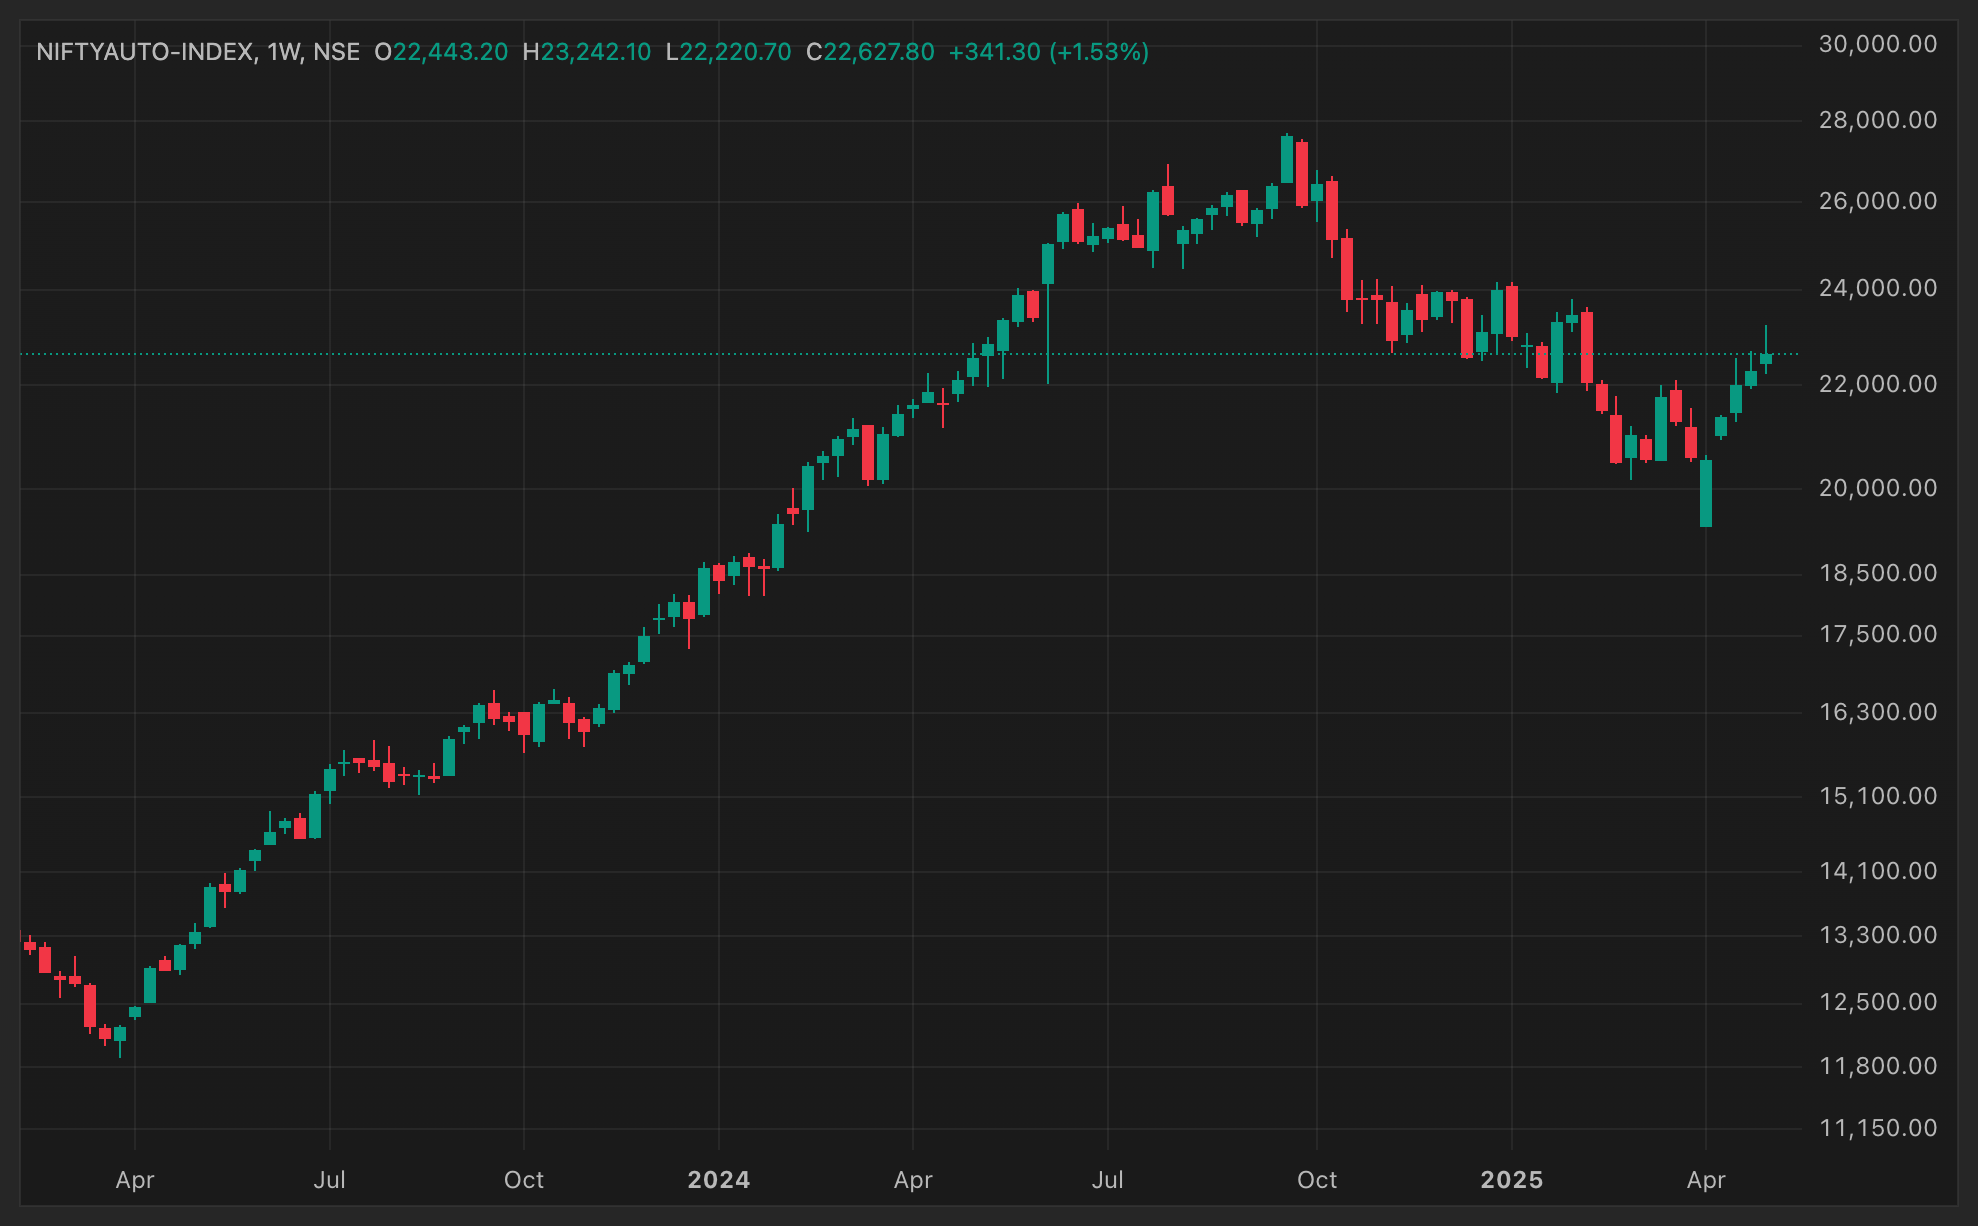Click the 26,000.00 price axis label

click(x=1878, y=201)
